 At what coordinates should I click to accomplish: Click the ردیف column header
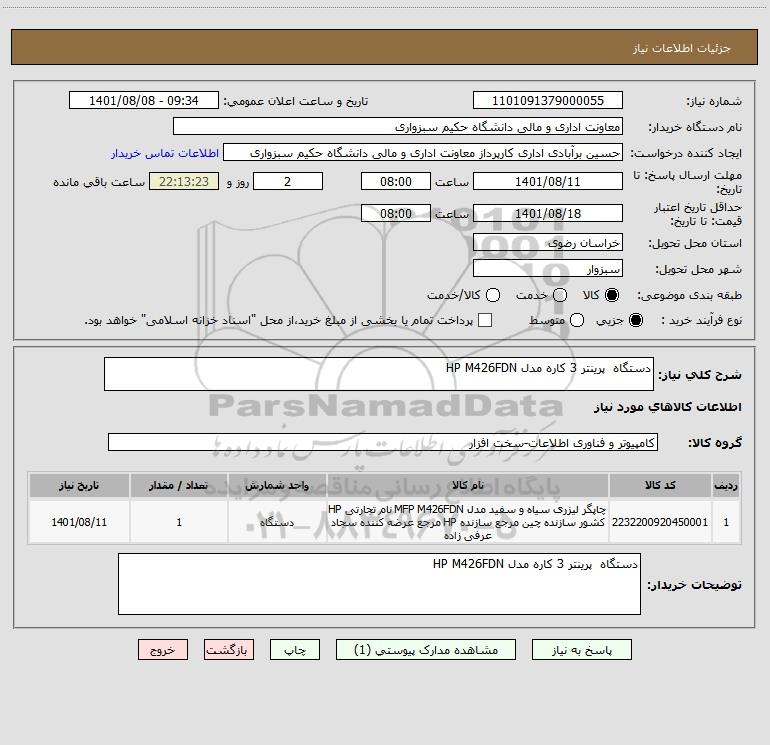[x=726, y=486]
